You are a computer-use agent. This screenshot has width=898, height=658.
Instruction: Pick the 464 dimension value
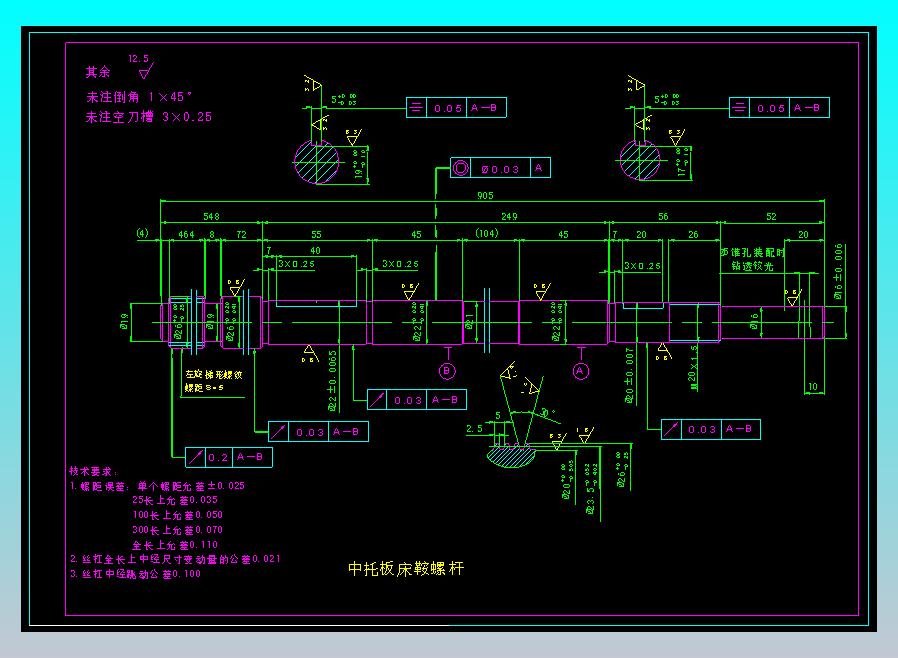pos(186,234)
